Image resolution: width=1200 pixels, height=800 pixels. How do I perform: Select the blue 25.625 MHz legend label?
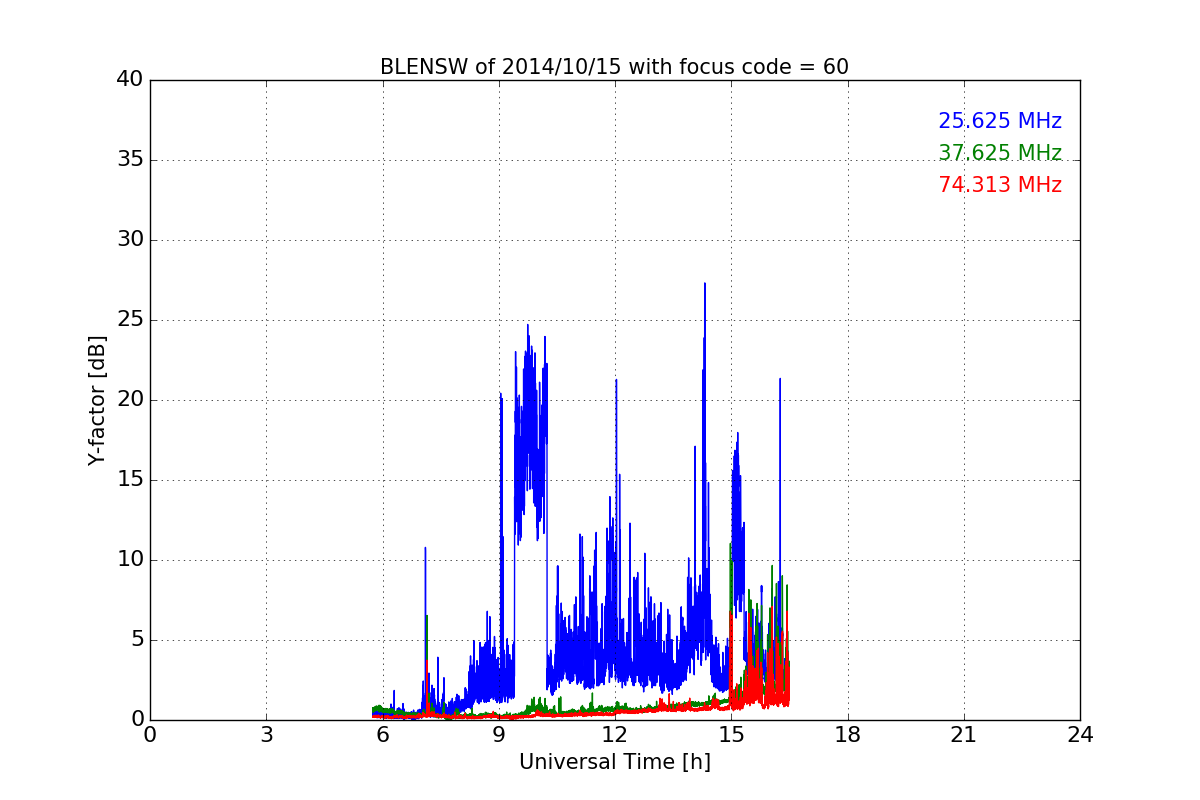pos(1000,121)
